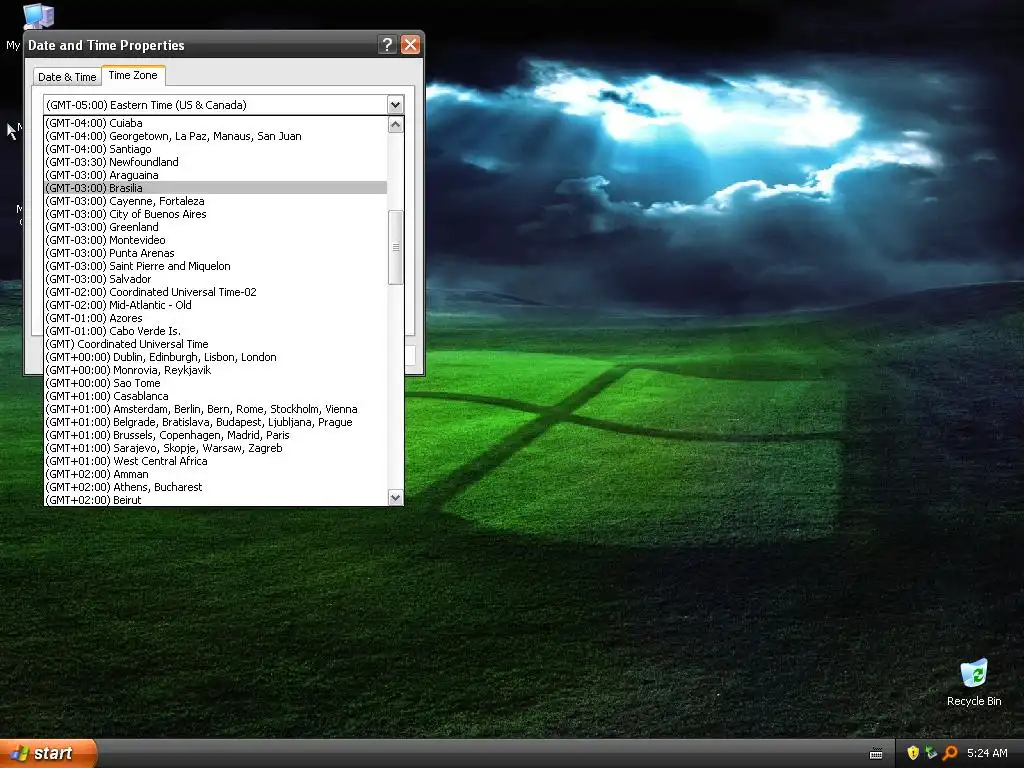Choose (GMT-03:00) Montevideo
Screen dimensions: 1024x768
point(216,240)
